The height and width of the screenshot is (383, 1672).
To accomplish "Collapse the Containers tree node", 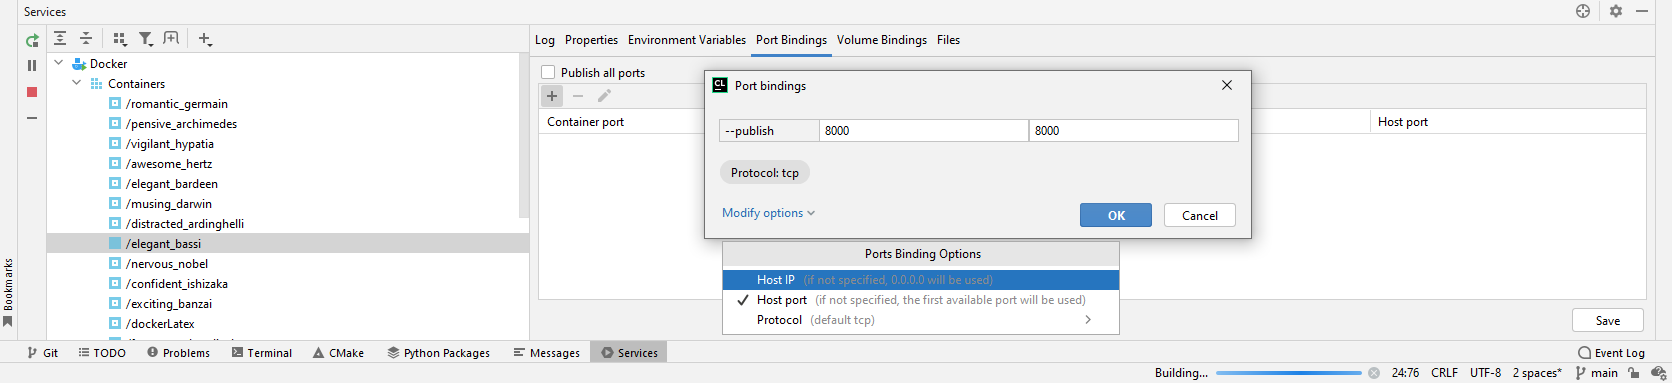I will click(77, 83).
